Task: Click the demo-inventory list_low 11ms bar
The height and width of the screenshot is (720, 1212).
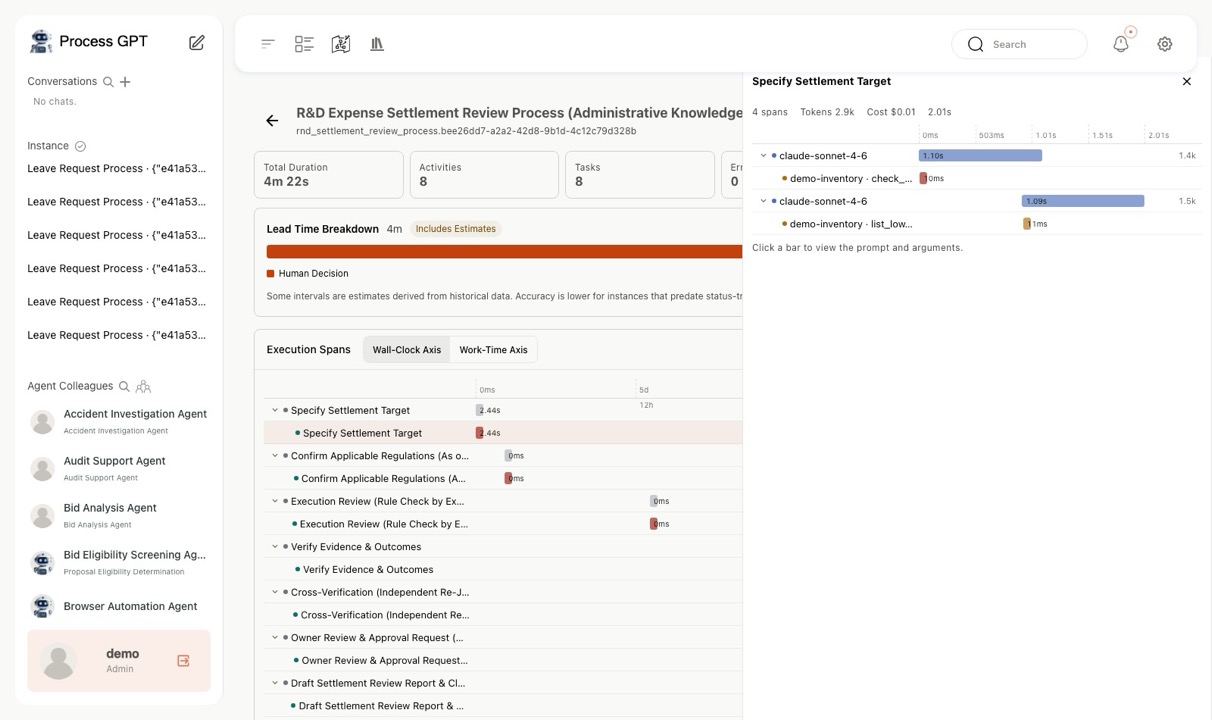Action: click(1026, 224)
